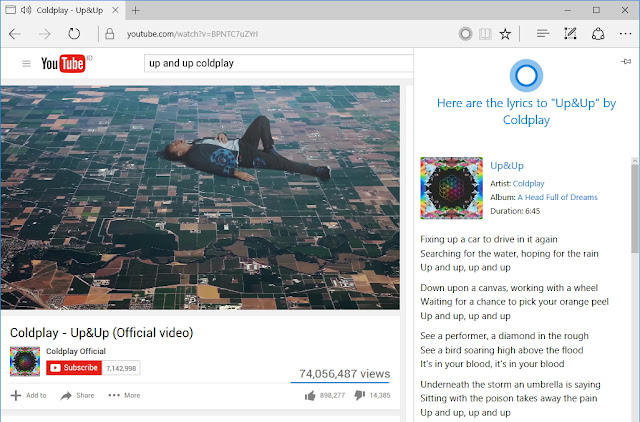Click lyric line 'Fixing up a car to drive in it again'

click(489, 239)
